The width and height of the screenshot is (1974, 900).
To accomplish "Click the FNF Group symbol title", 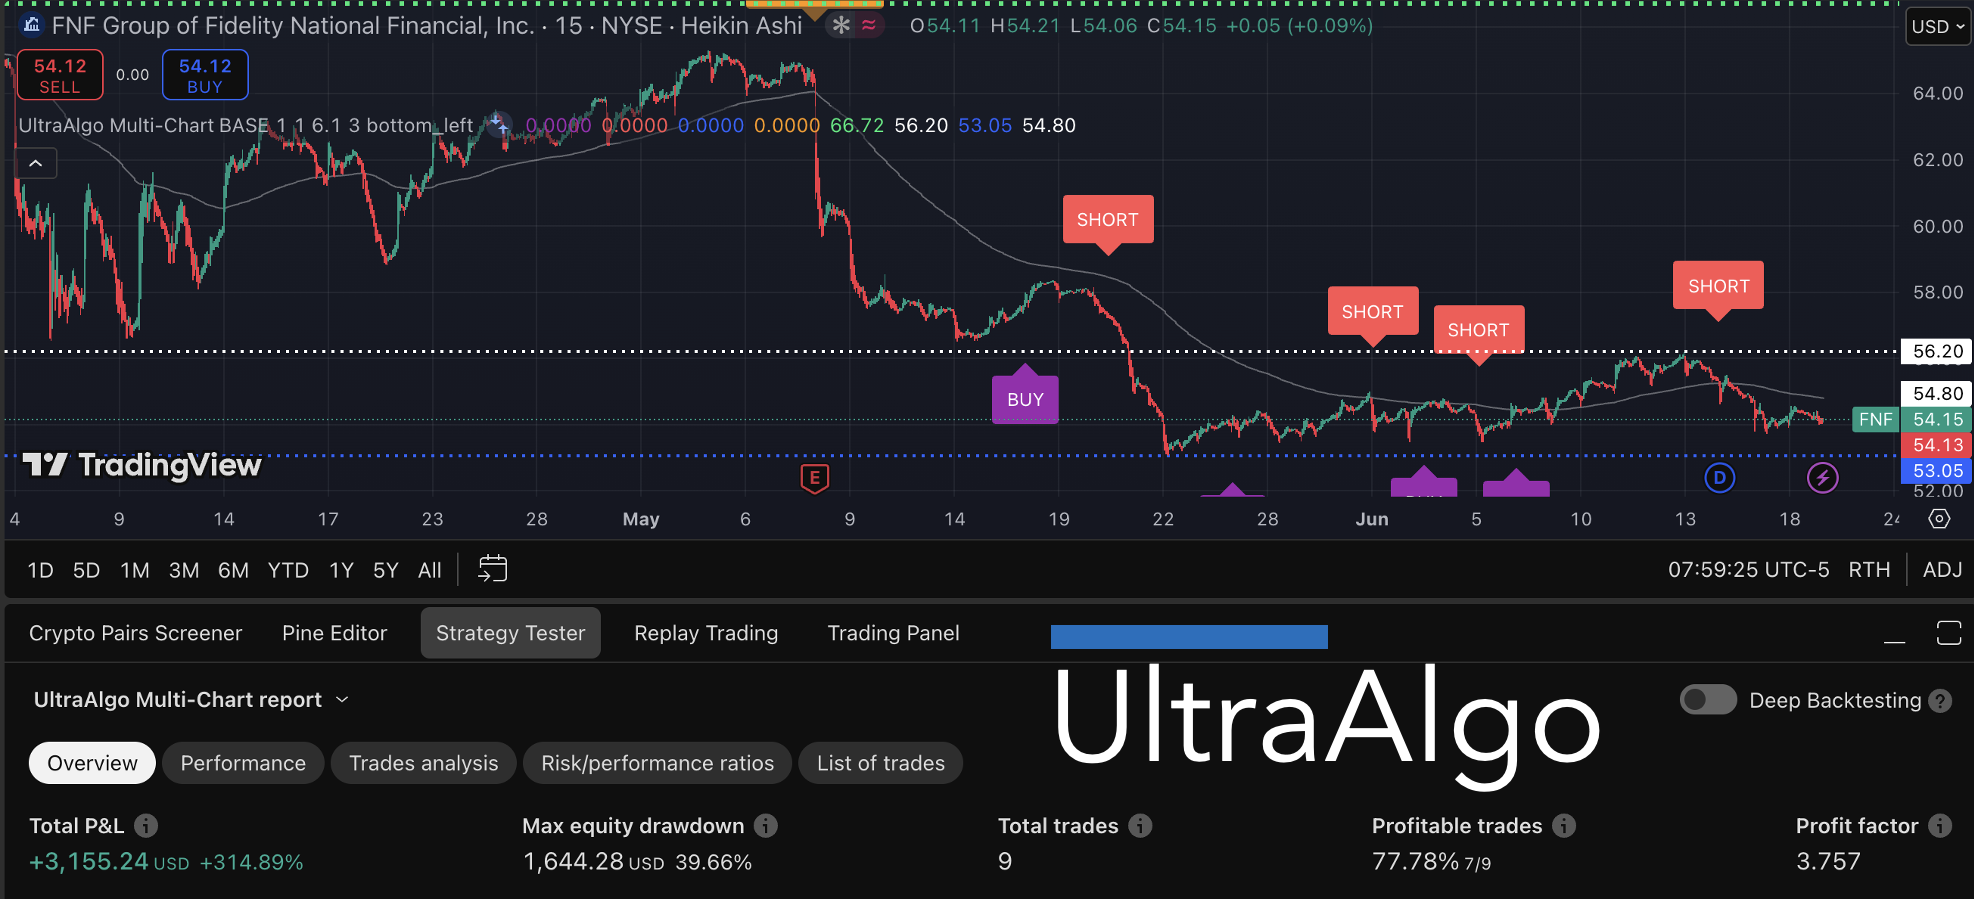I will 293,26.
